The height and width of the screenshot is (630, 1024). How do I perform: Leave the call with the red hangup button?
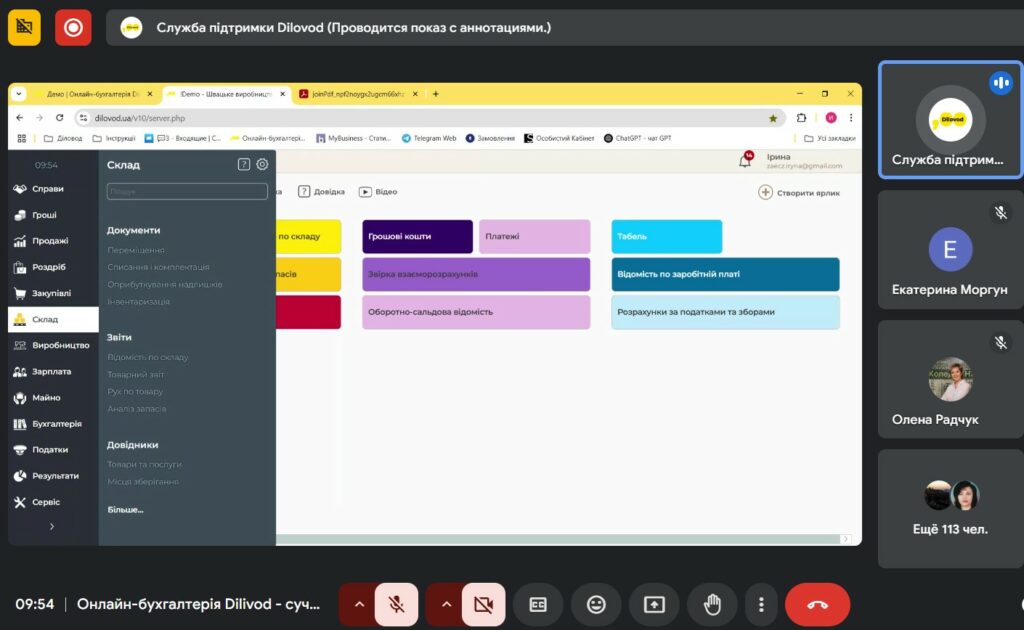pyautogui.click(x=818, y=605)
